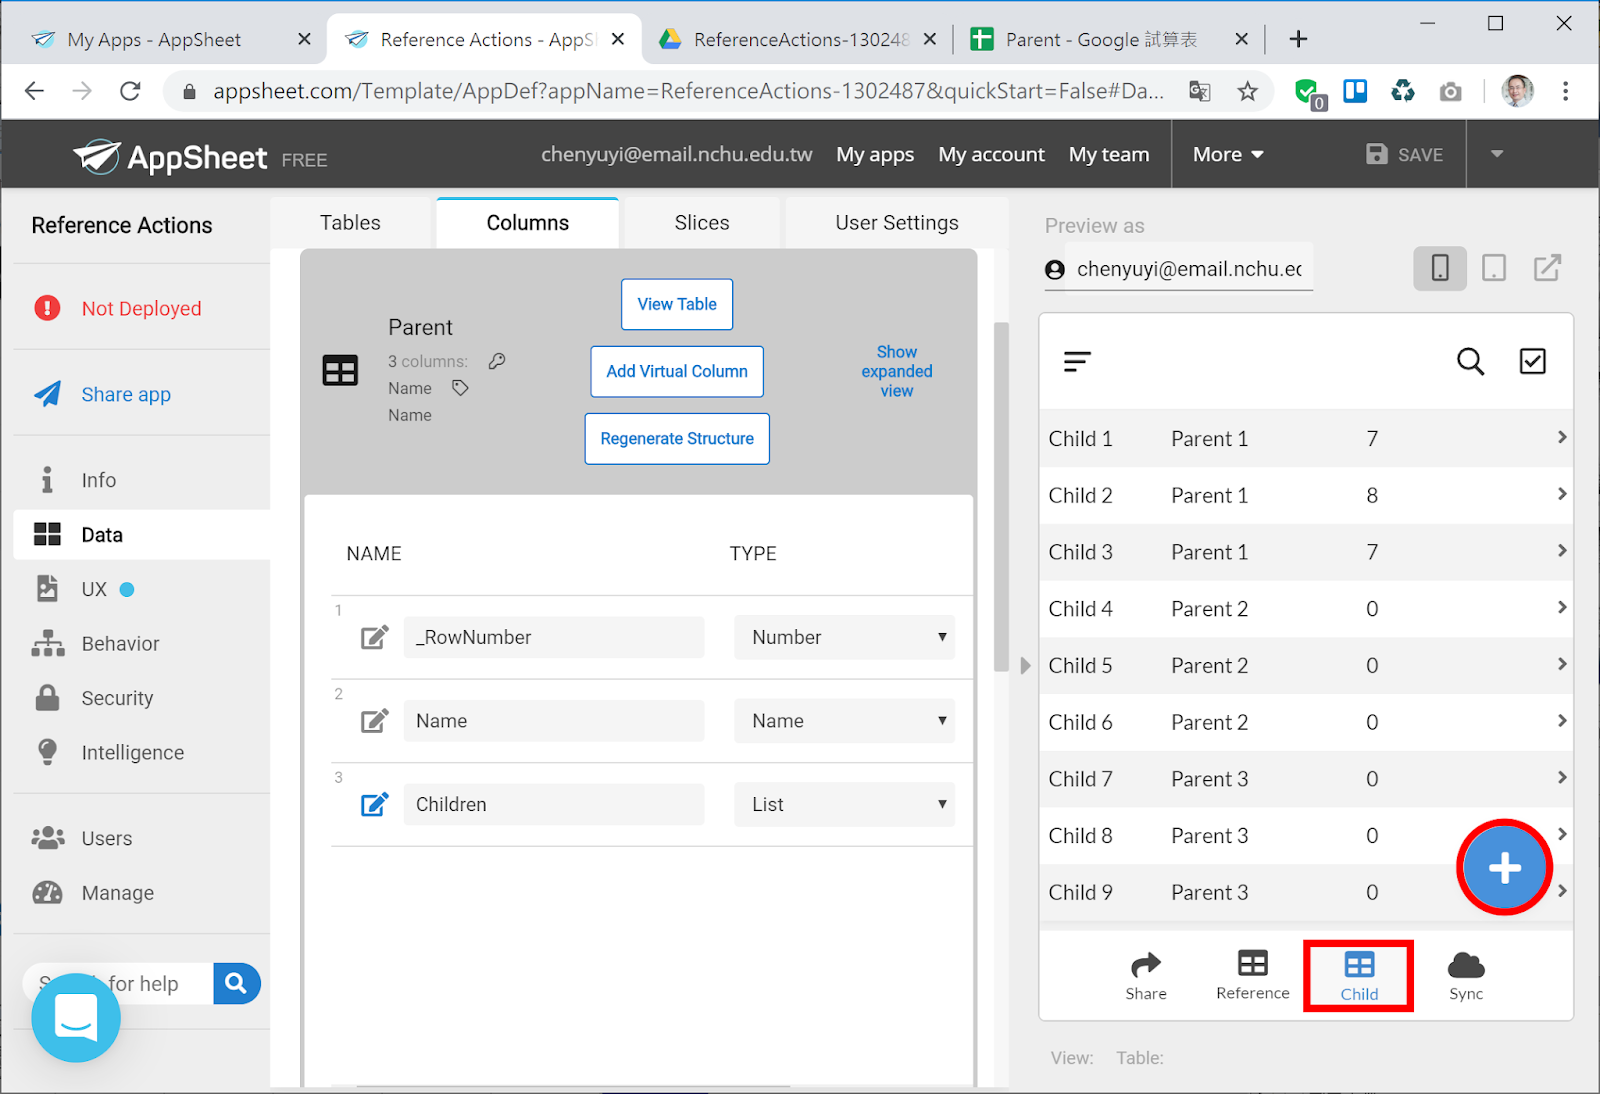Open the Name column type dropdown
The image size is (1600, 1094).
tap(844, 721)
